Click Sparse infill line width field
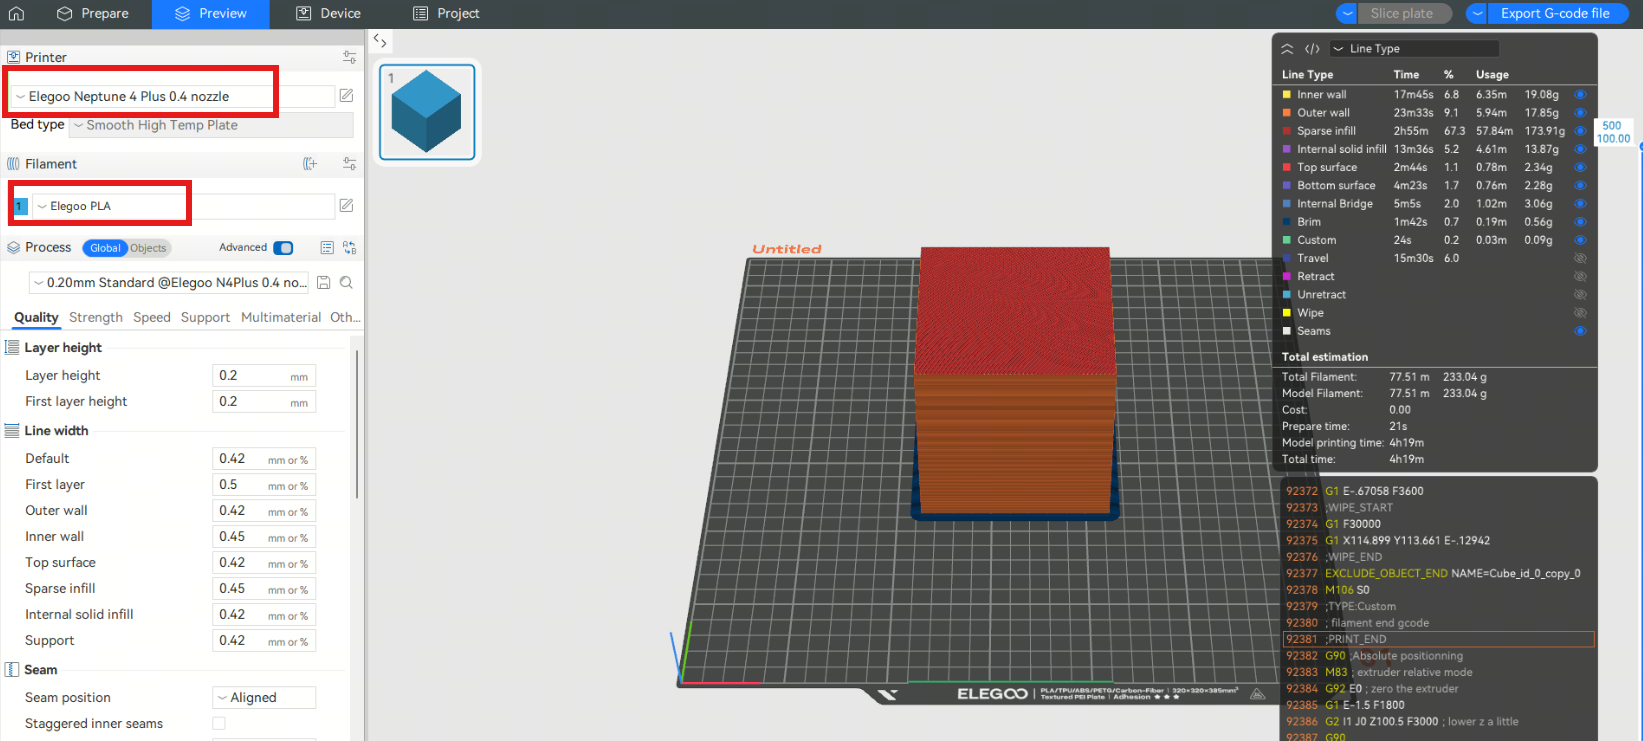Screen dimensions: 1643x741 click(264, 588)
